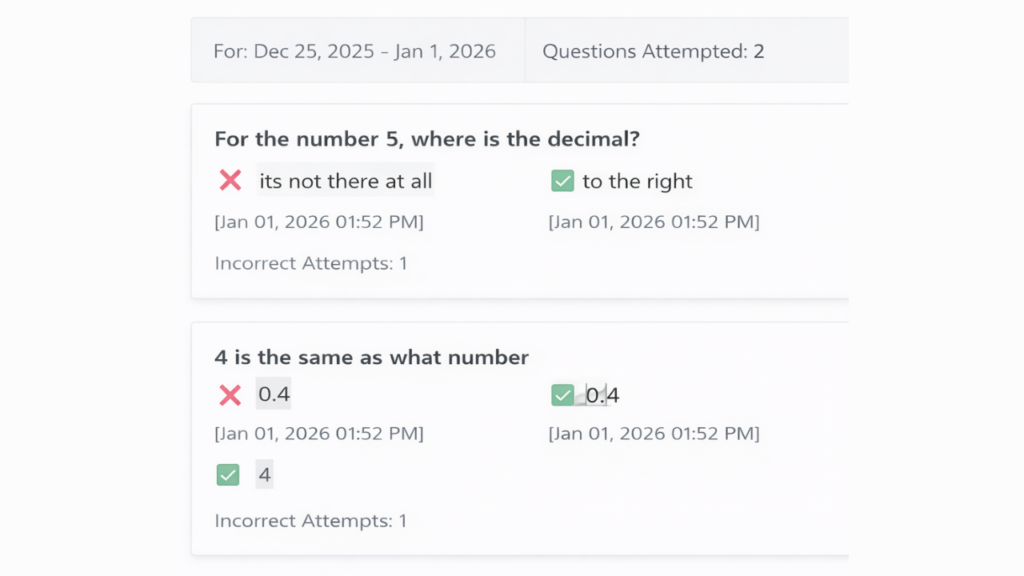Click the green checkbox next to answer 4

click(228, 475)
